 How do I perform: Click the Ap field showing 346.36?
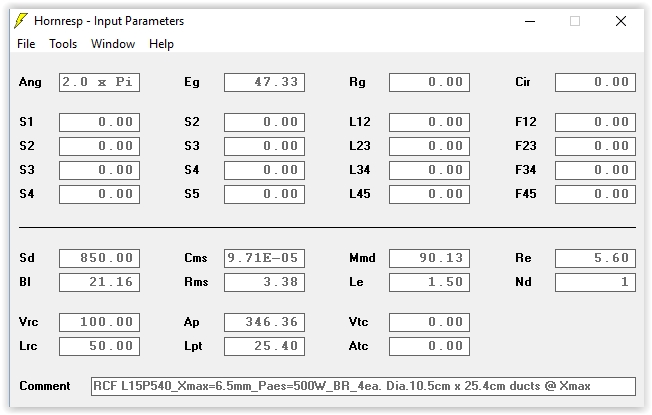(264, 322)
